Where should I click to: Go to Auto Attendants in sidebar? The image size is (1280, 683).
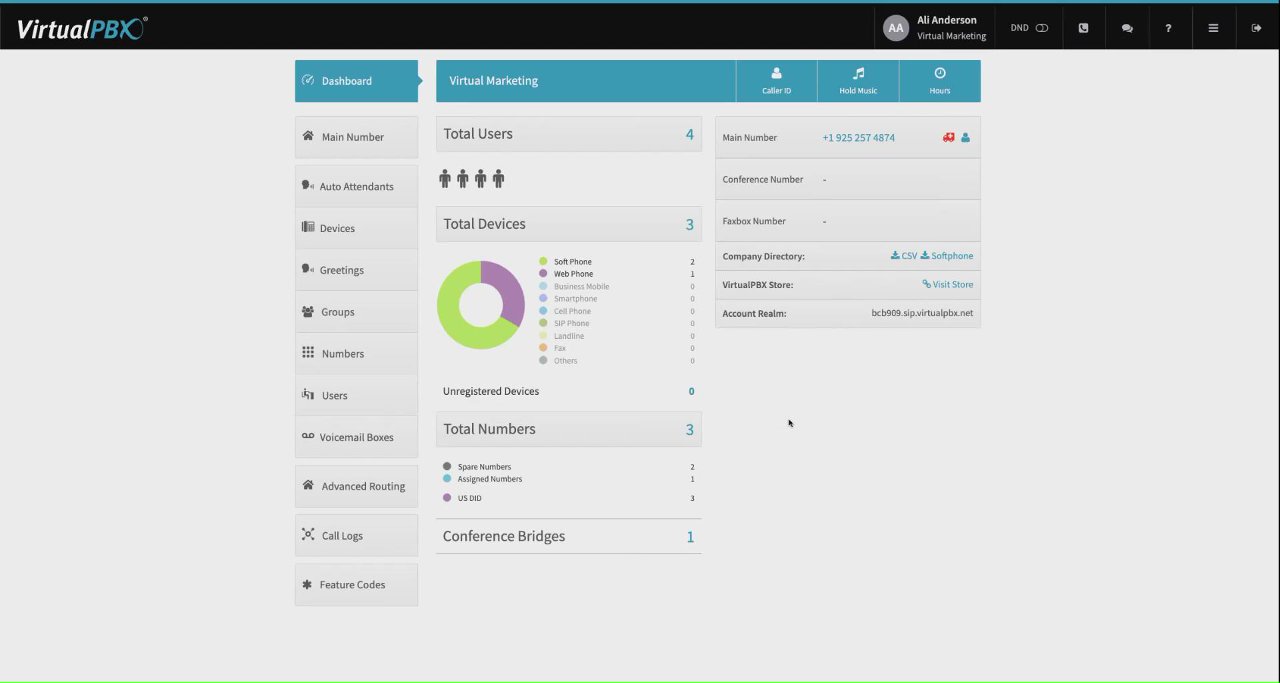[x=356, y=186]
